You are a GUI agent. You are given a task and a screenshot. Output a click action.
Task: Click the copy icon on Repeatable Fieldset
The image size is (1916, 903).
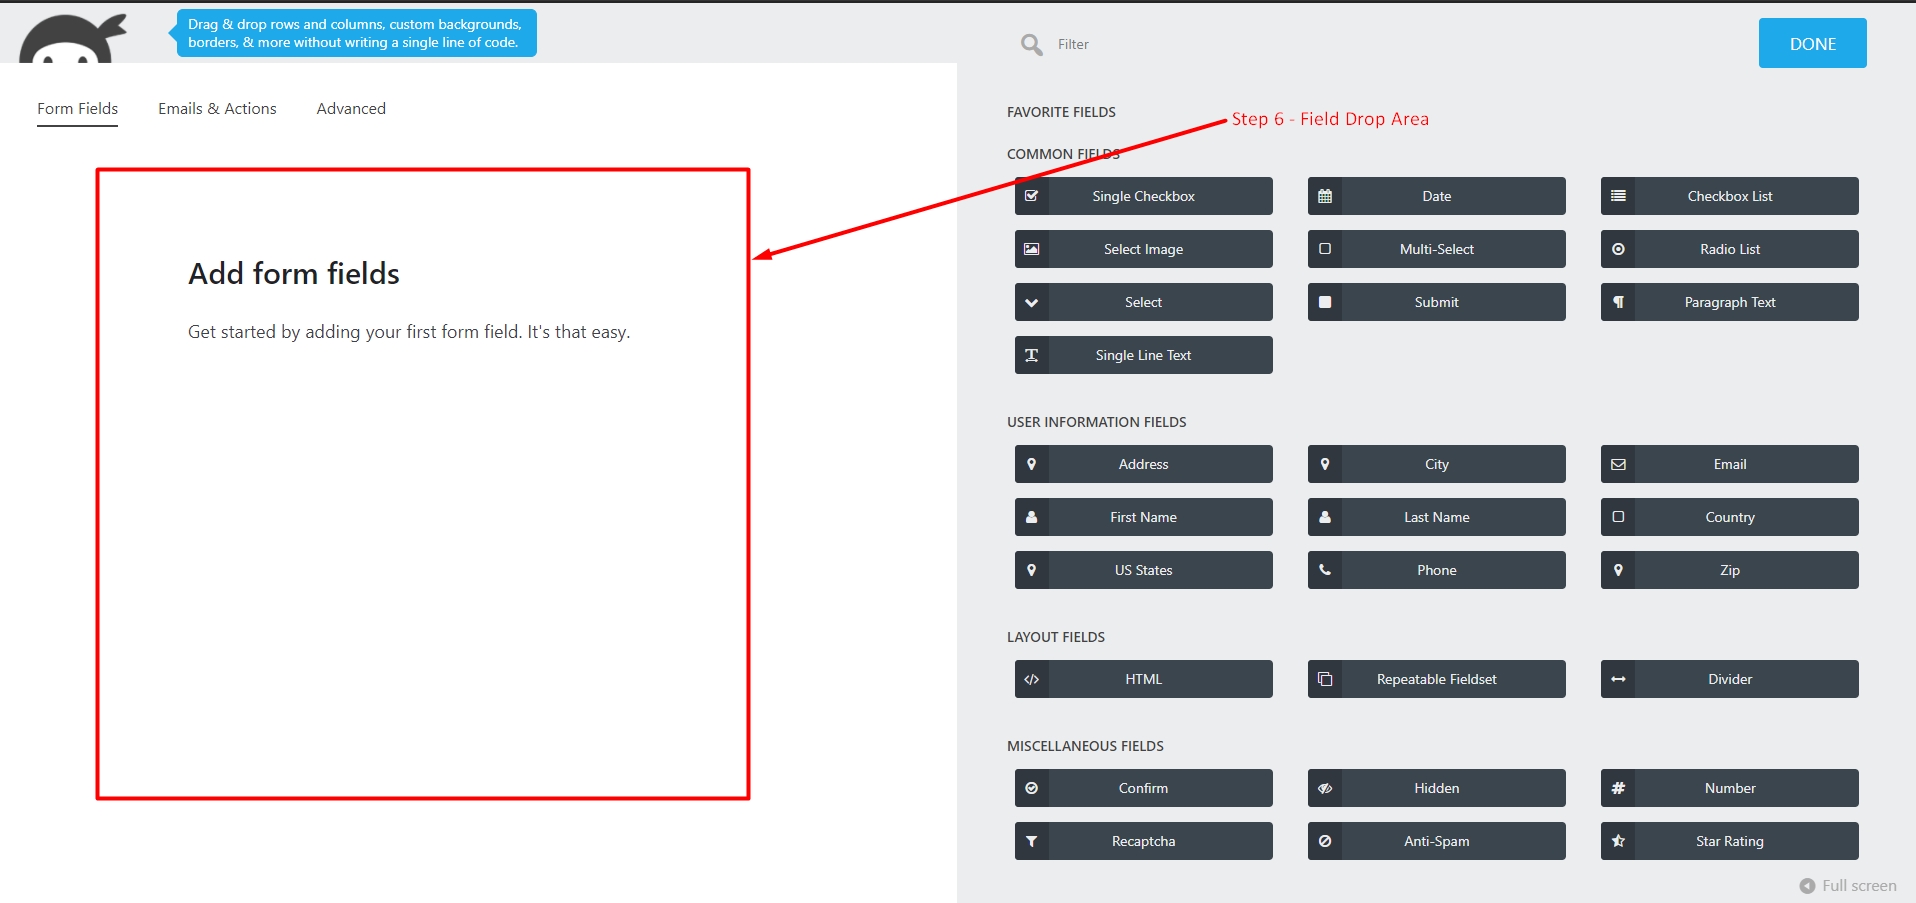pyautogui.click(x=1324, y=679)
